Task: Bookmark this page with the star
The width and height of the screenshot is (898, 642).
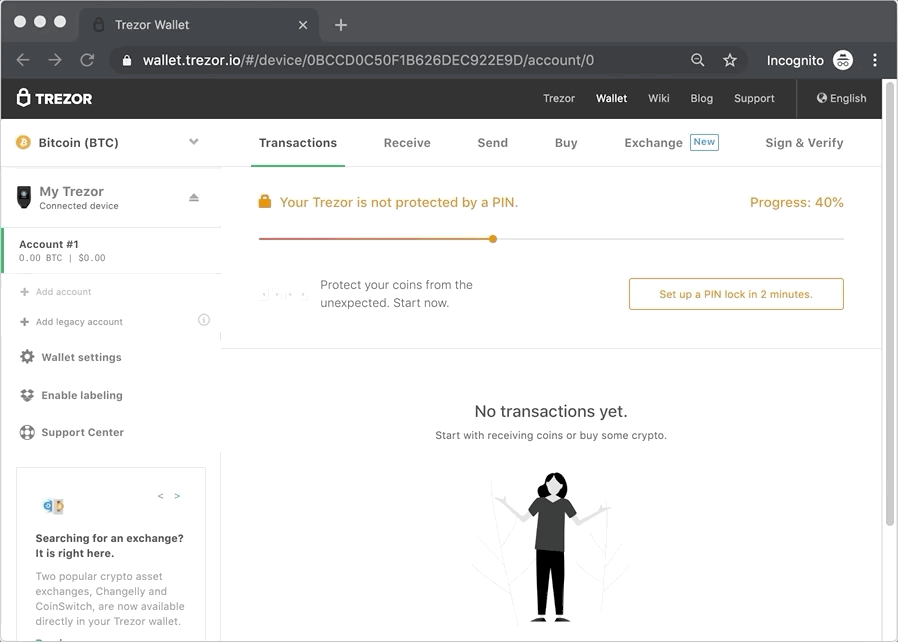Action: coord(730,60)
